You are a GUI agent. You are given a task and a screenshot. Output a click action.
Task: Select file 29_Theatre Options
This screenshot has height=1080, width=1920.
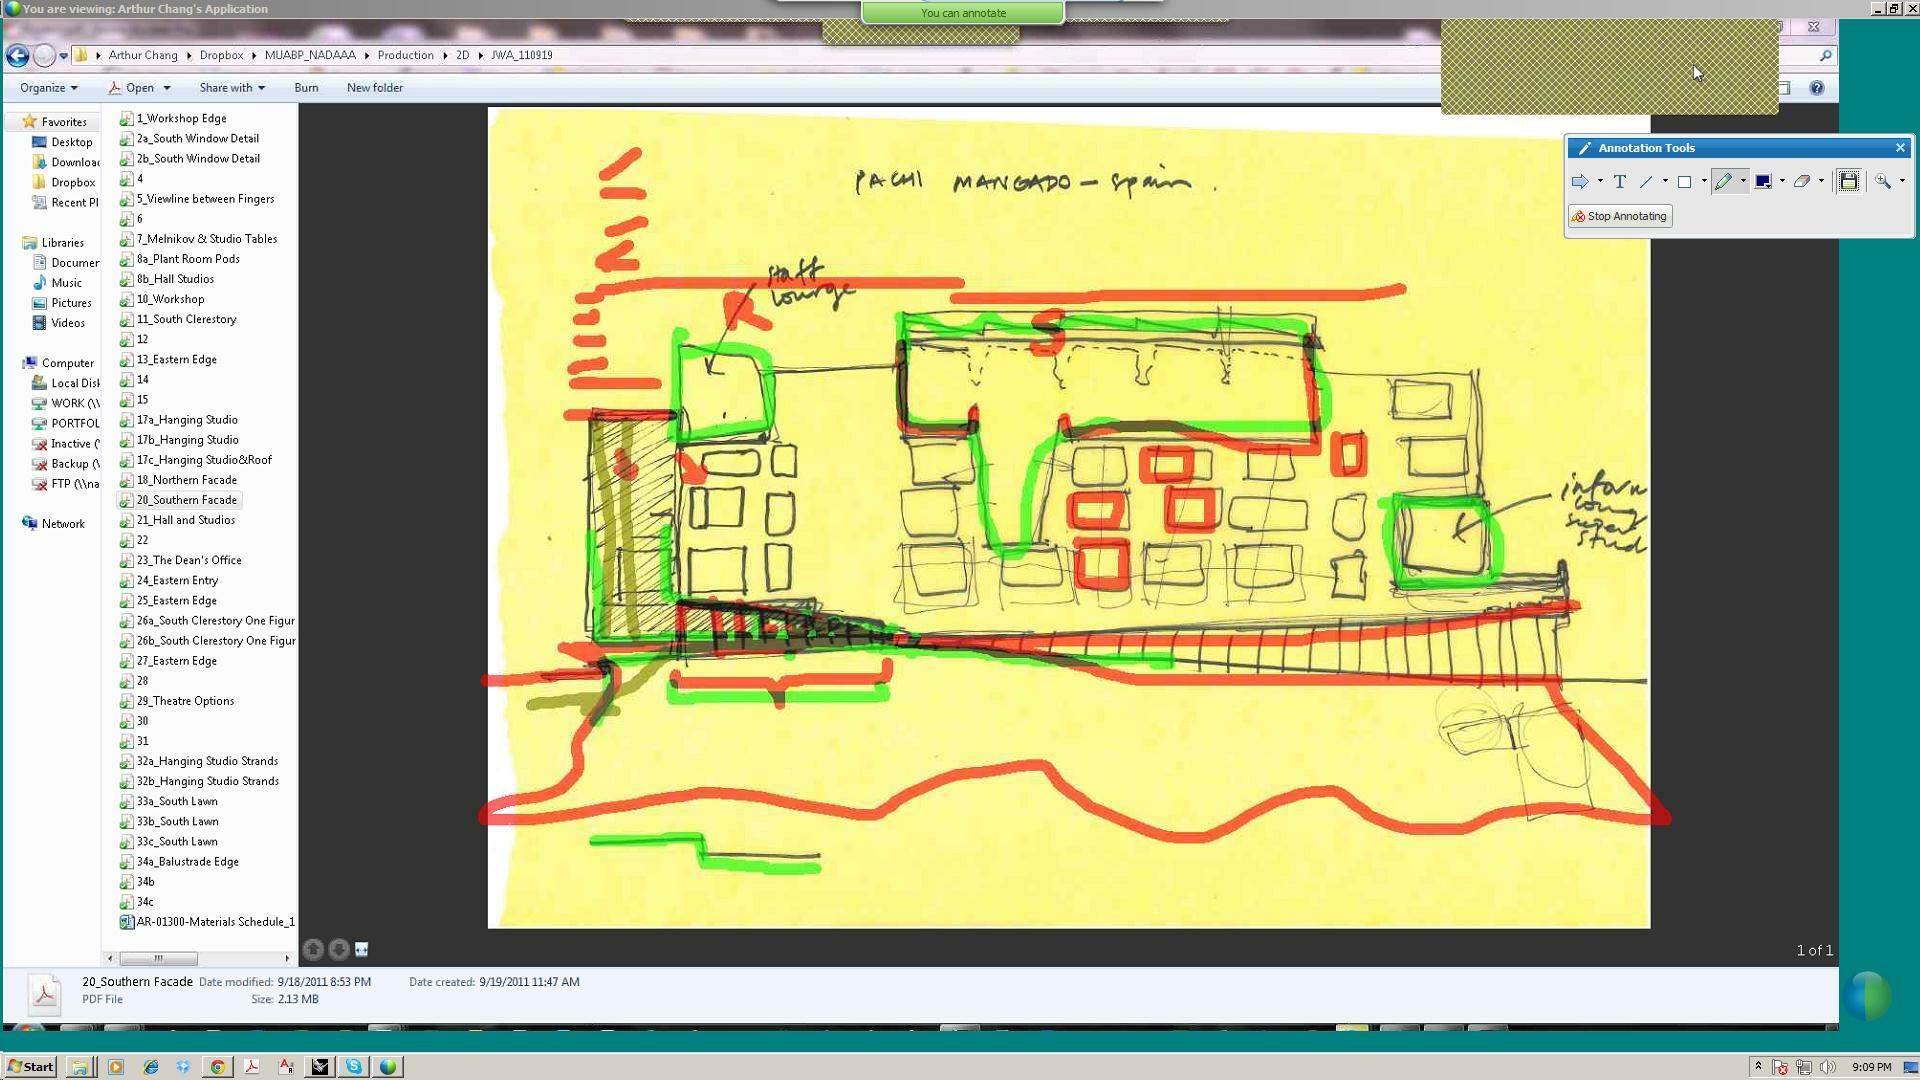[x=177, y=701]
